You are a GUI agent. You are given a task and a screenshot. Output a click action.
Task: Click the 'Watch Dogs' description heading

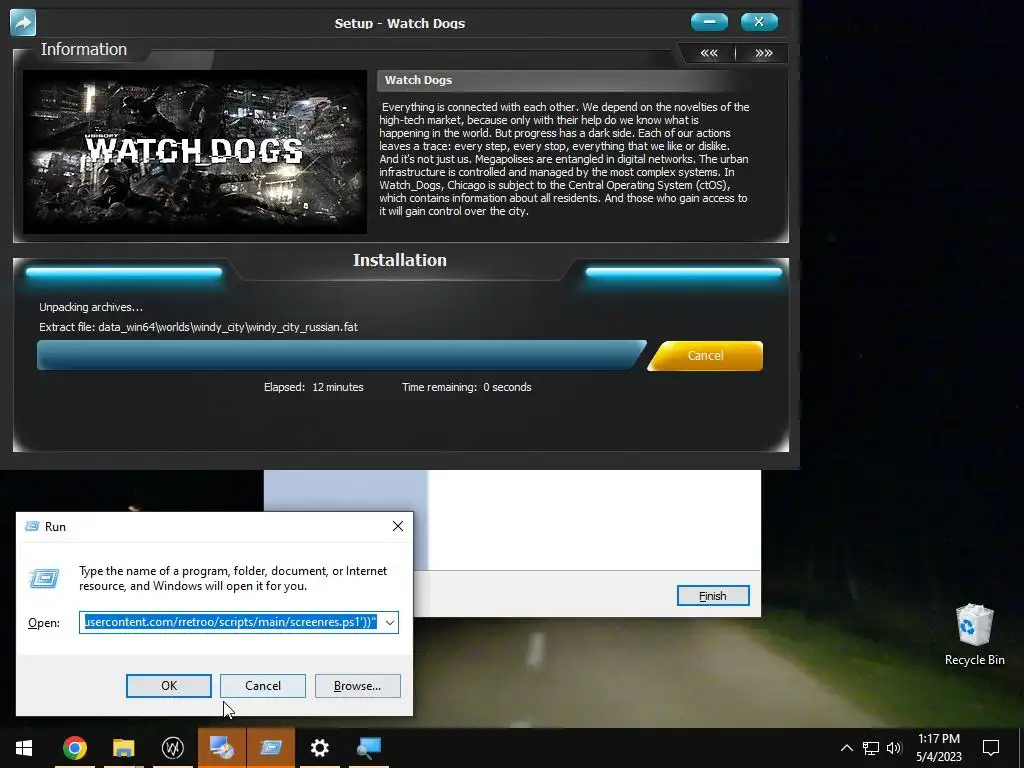(418, 80)
